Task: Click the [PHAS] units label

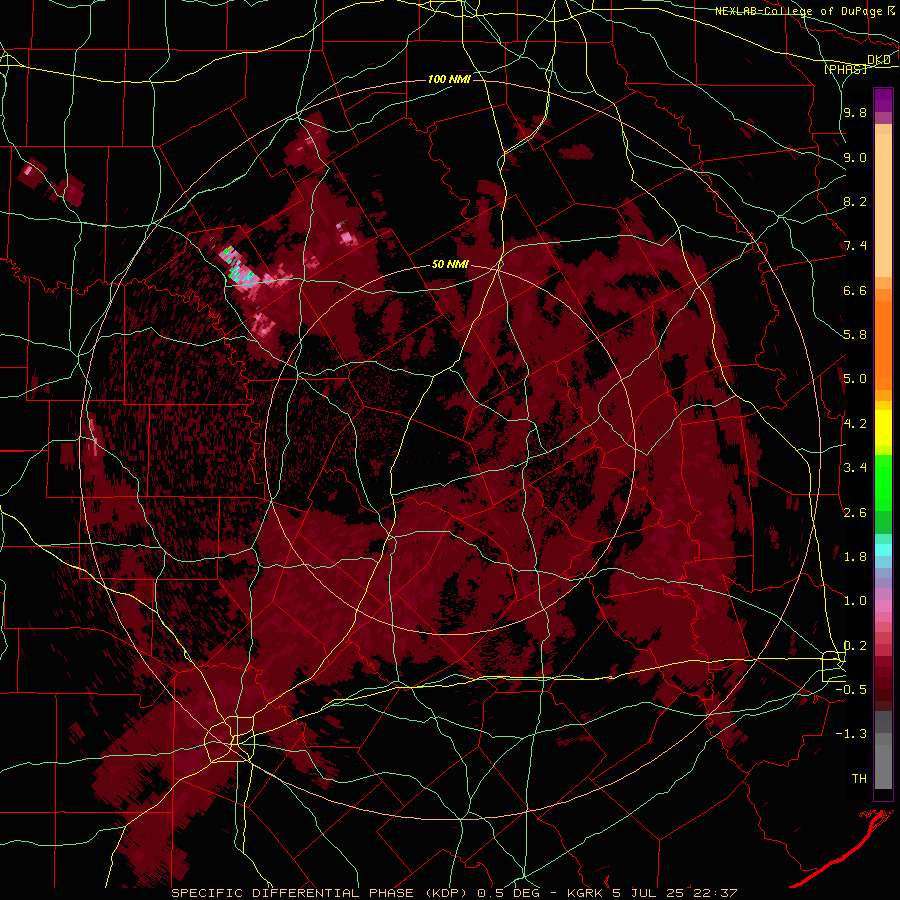Action: (845, 69)
